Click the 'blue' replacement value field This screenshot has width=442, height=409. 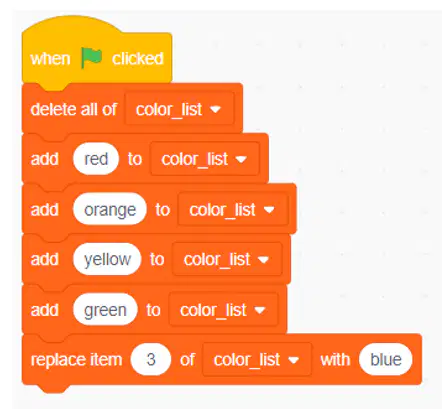386,360
